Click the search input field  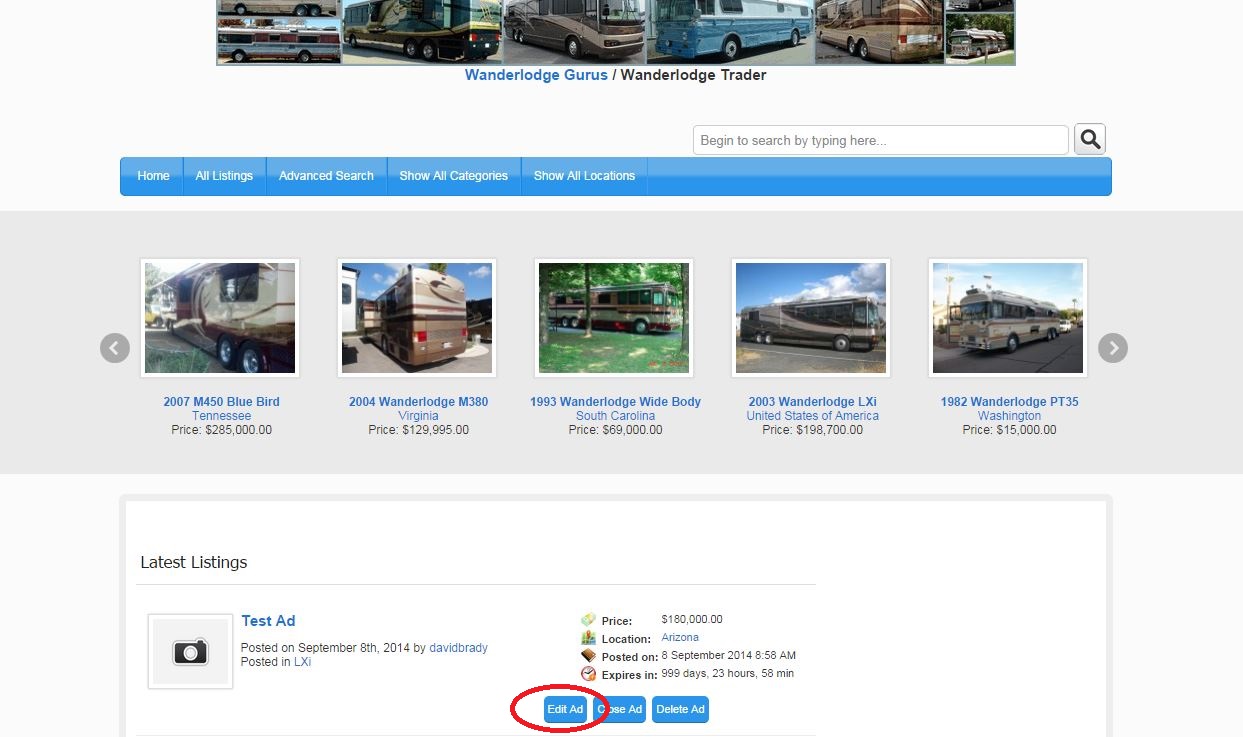(880, 141)
